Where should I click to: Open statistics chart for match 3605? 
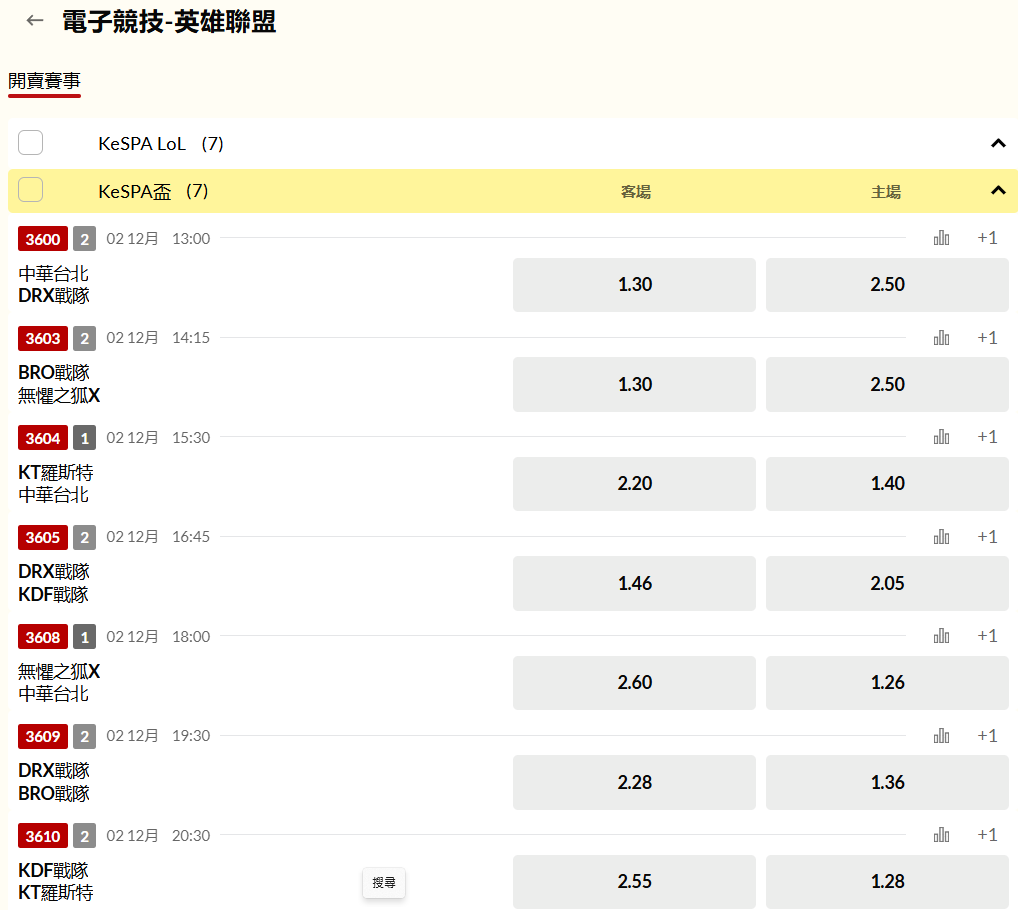941,537
